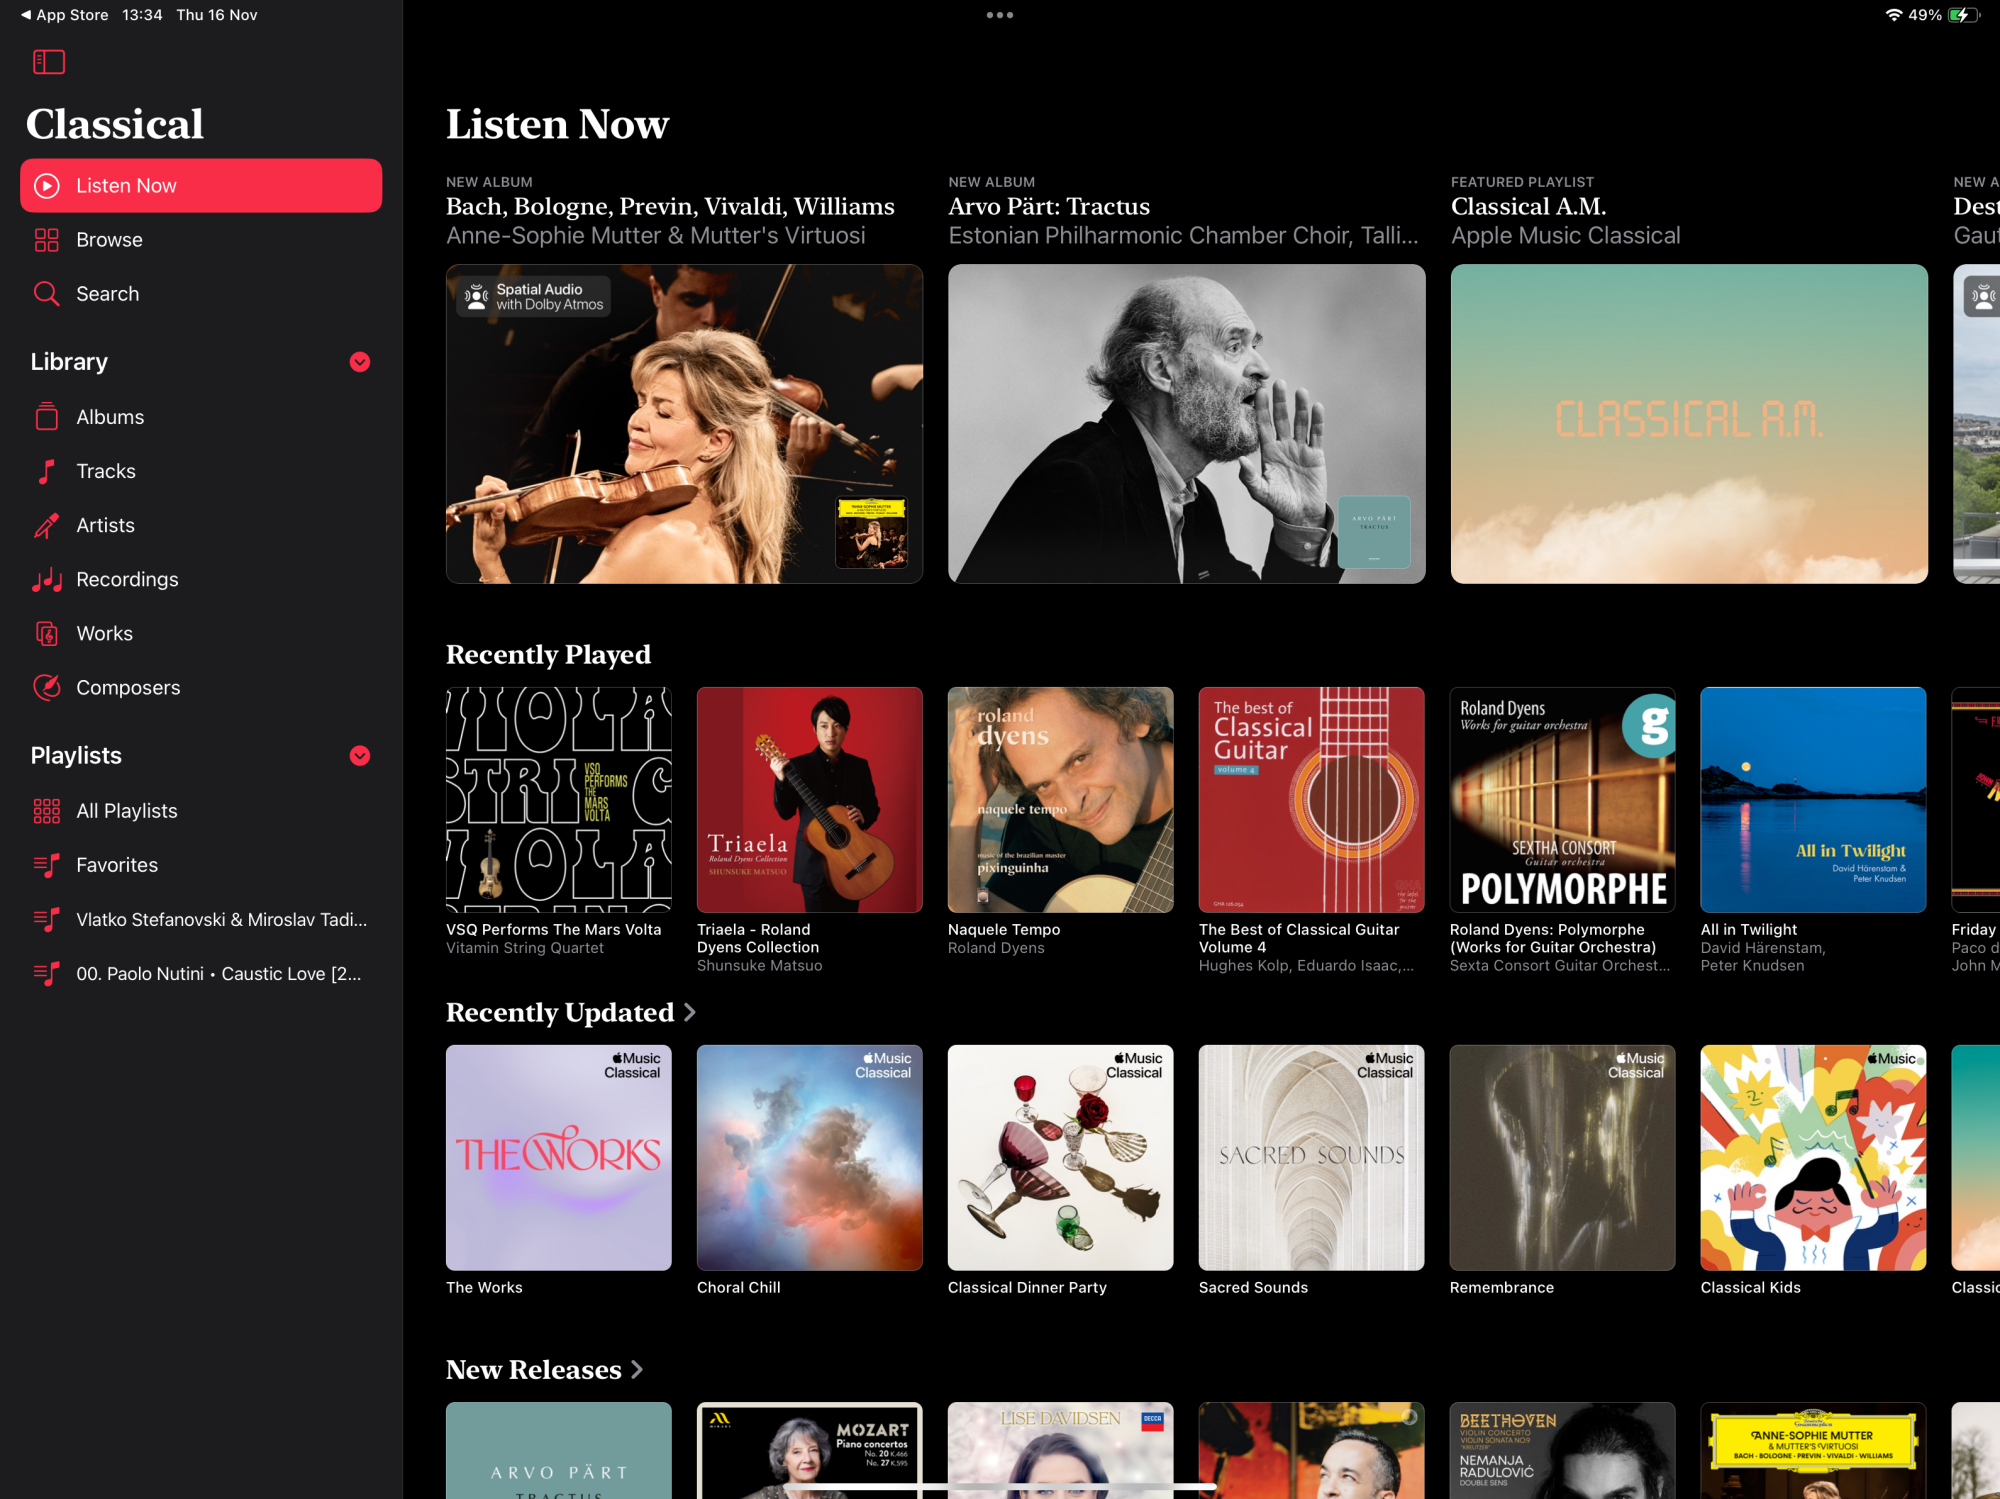Click the All Playlists grid icon
Viewport: 2000px width, 1499px height.
pos(47,811)
